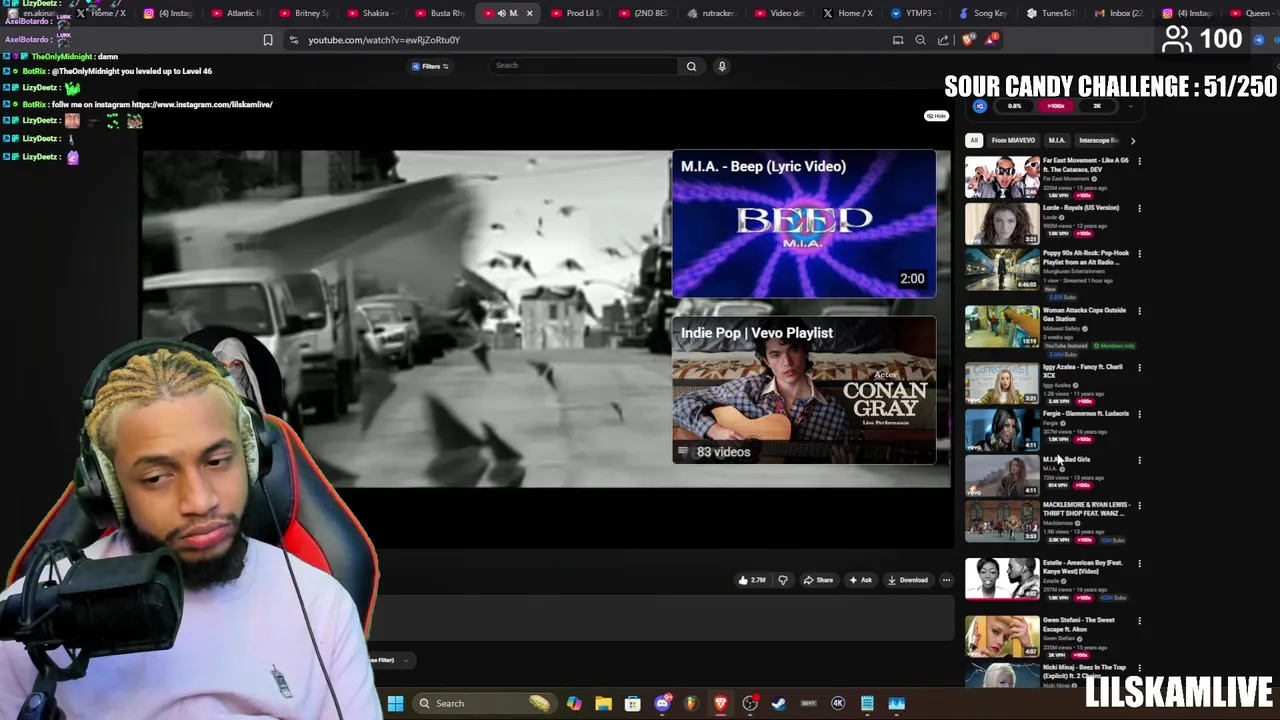Select the M.I.A. chip
1280x720 pixels.
(1057, 141)
